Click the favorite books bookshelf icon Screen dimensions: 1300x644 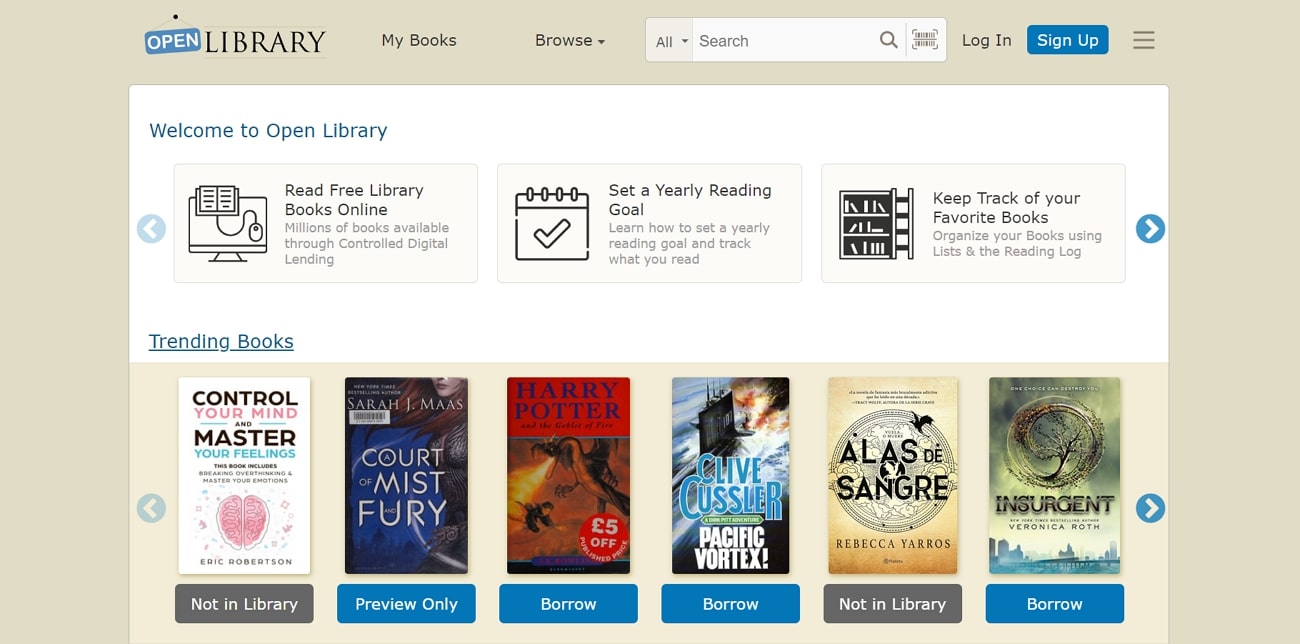878,222
